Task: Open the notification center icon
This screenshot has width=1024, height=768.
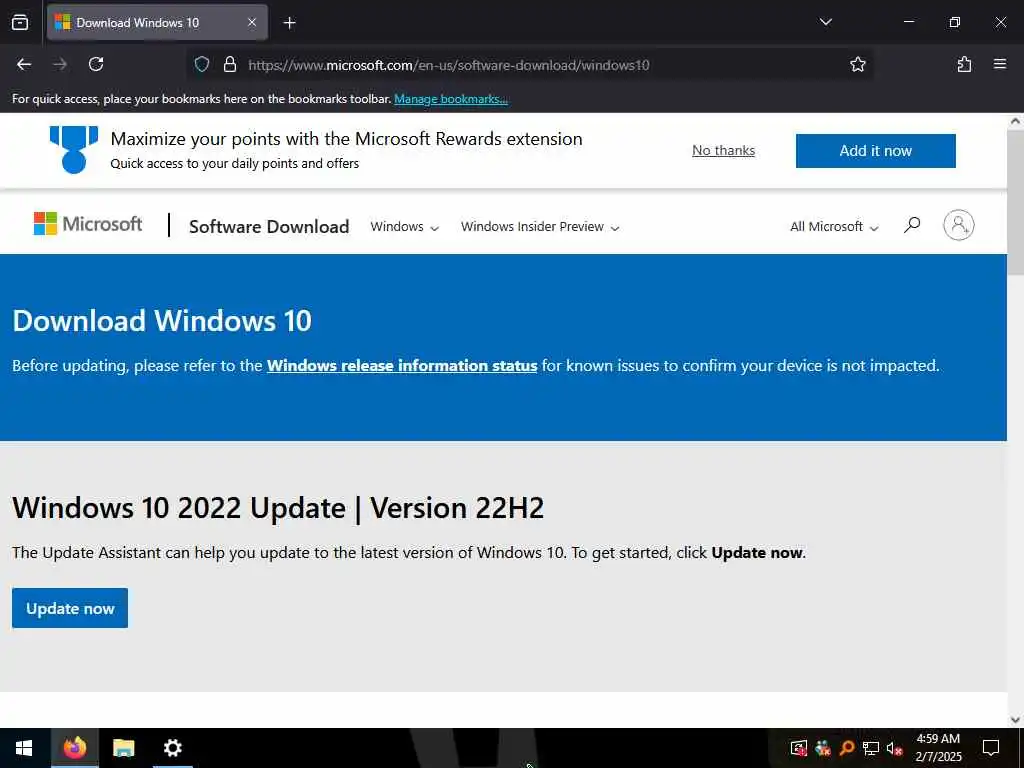Action: [991, 748]
